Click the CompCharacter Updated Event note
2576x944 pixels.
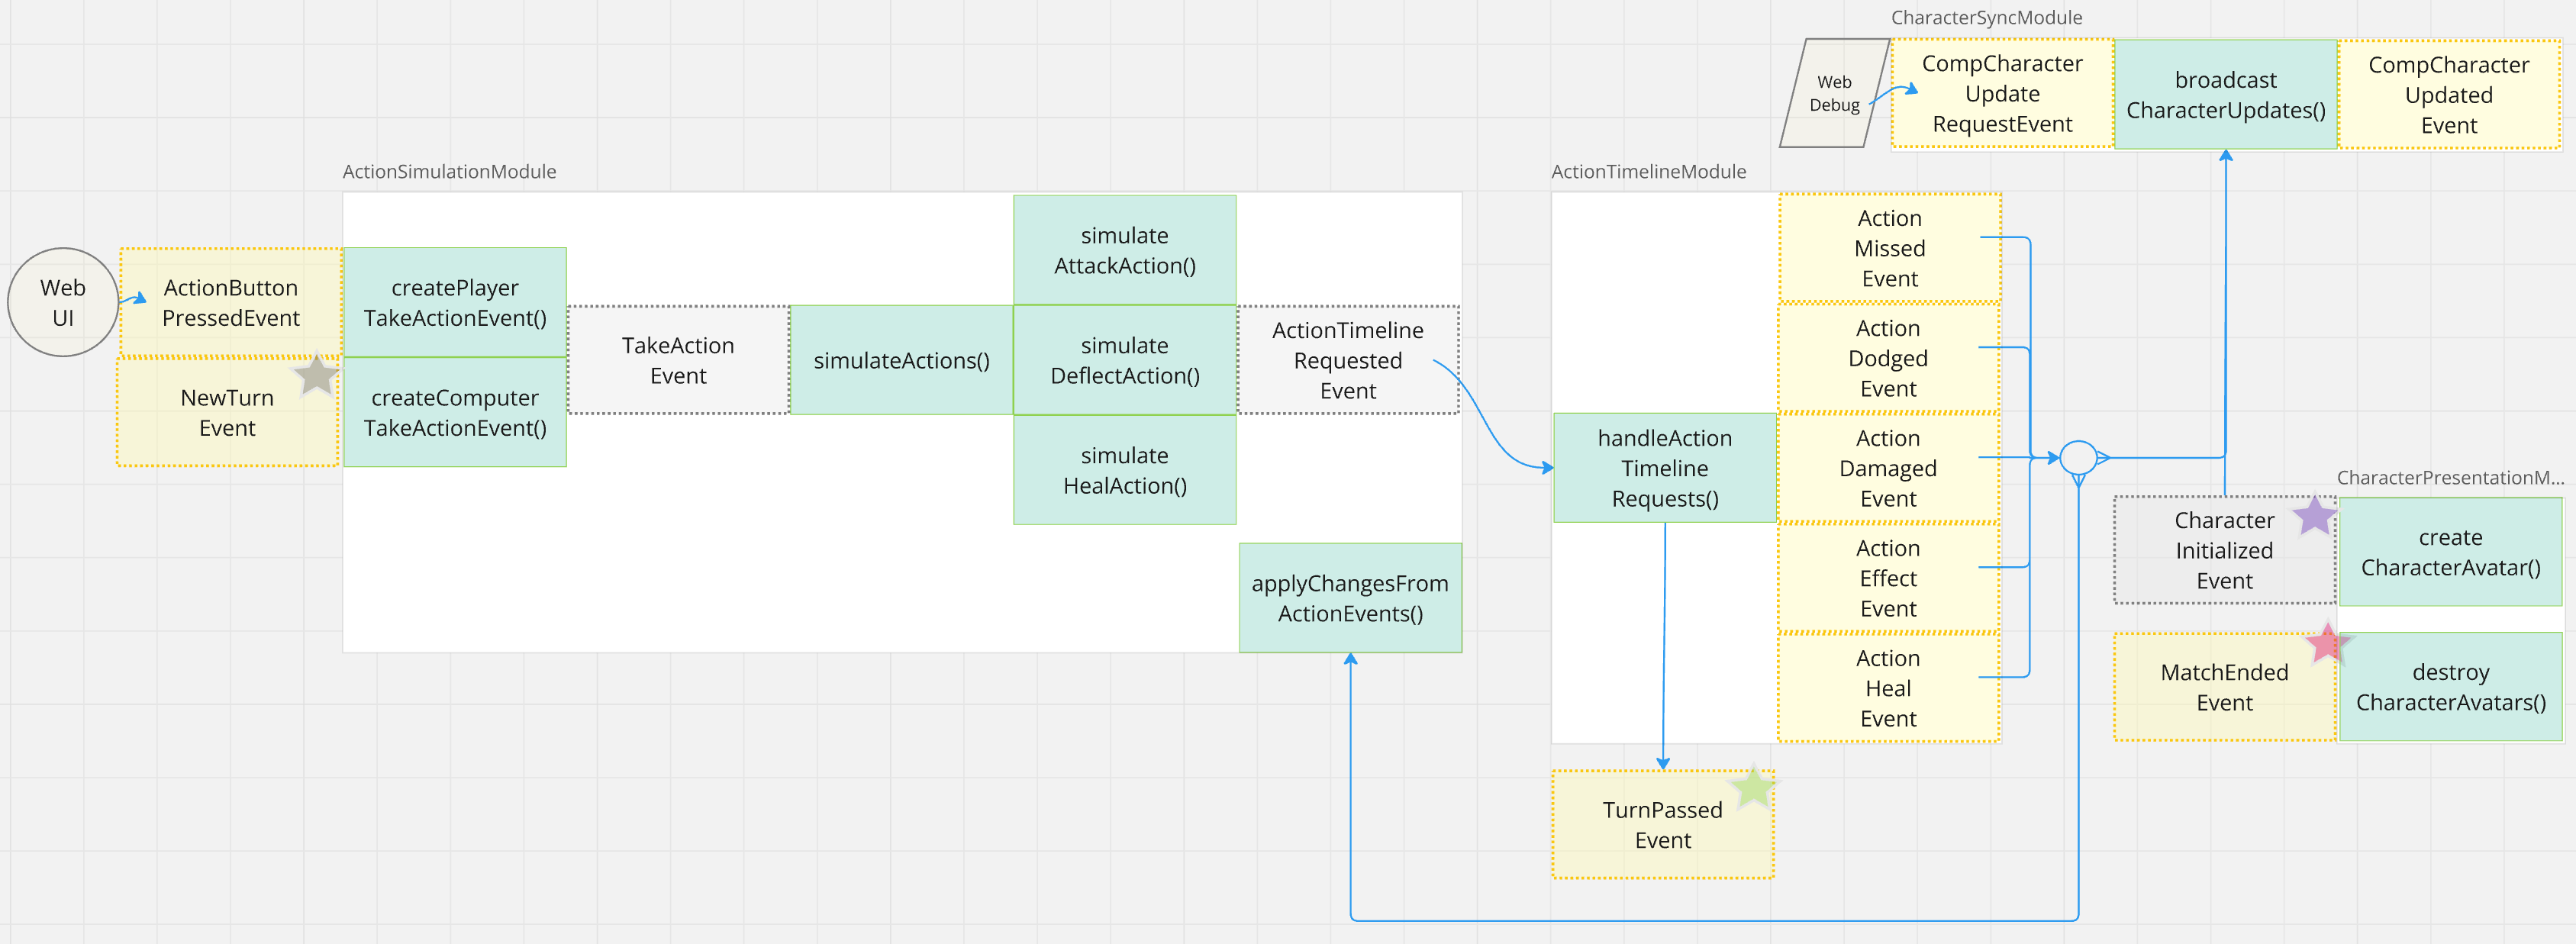click(2448, 95)
